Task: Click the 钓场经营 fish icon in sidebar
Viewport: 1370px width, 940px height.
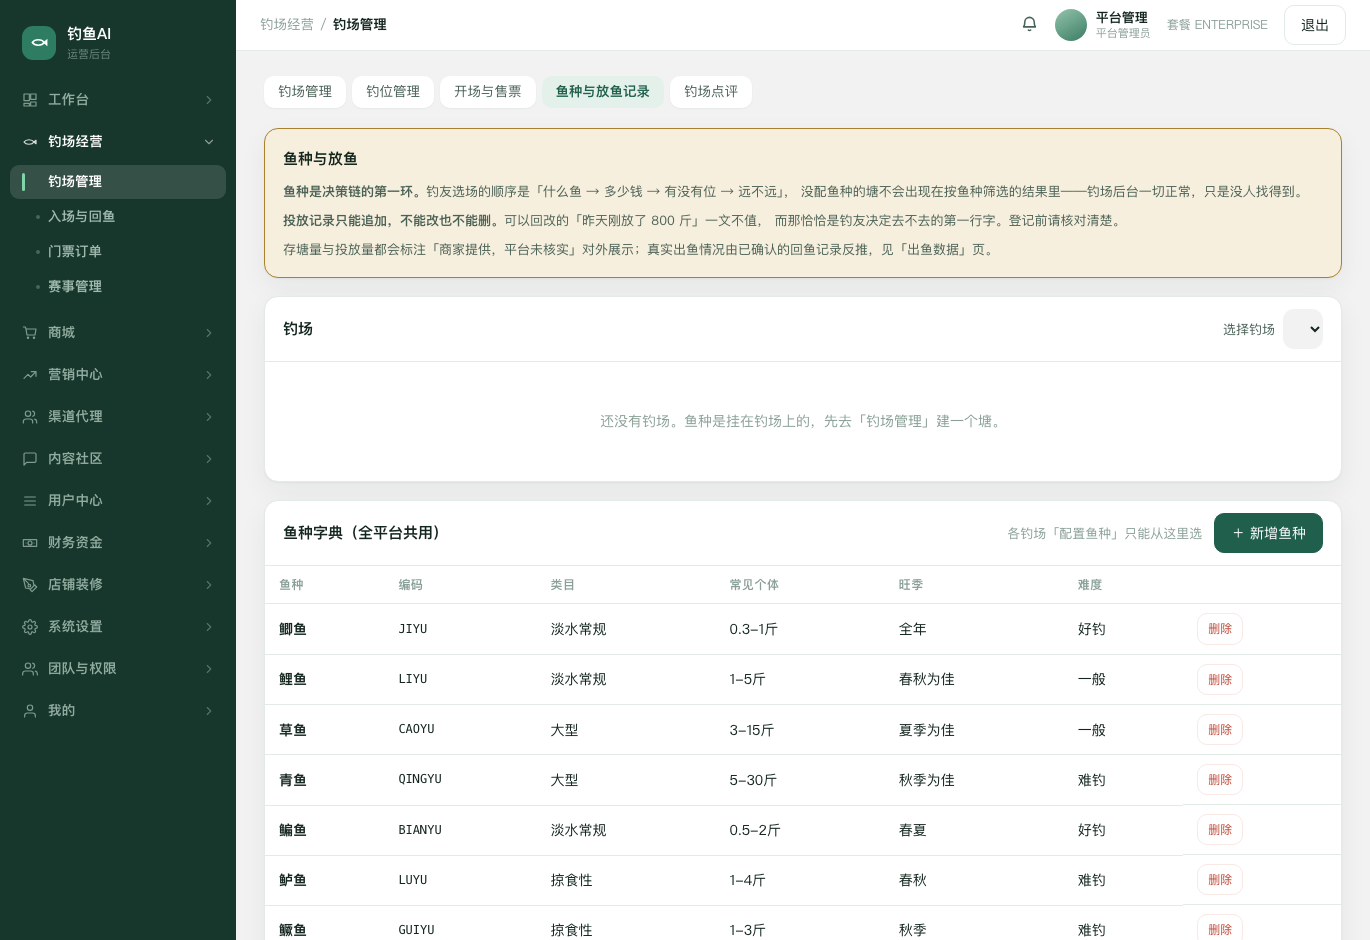Action: [30, 142]
